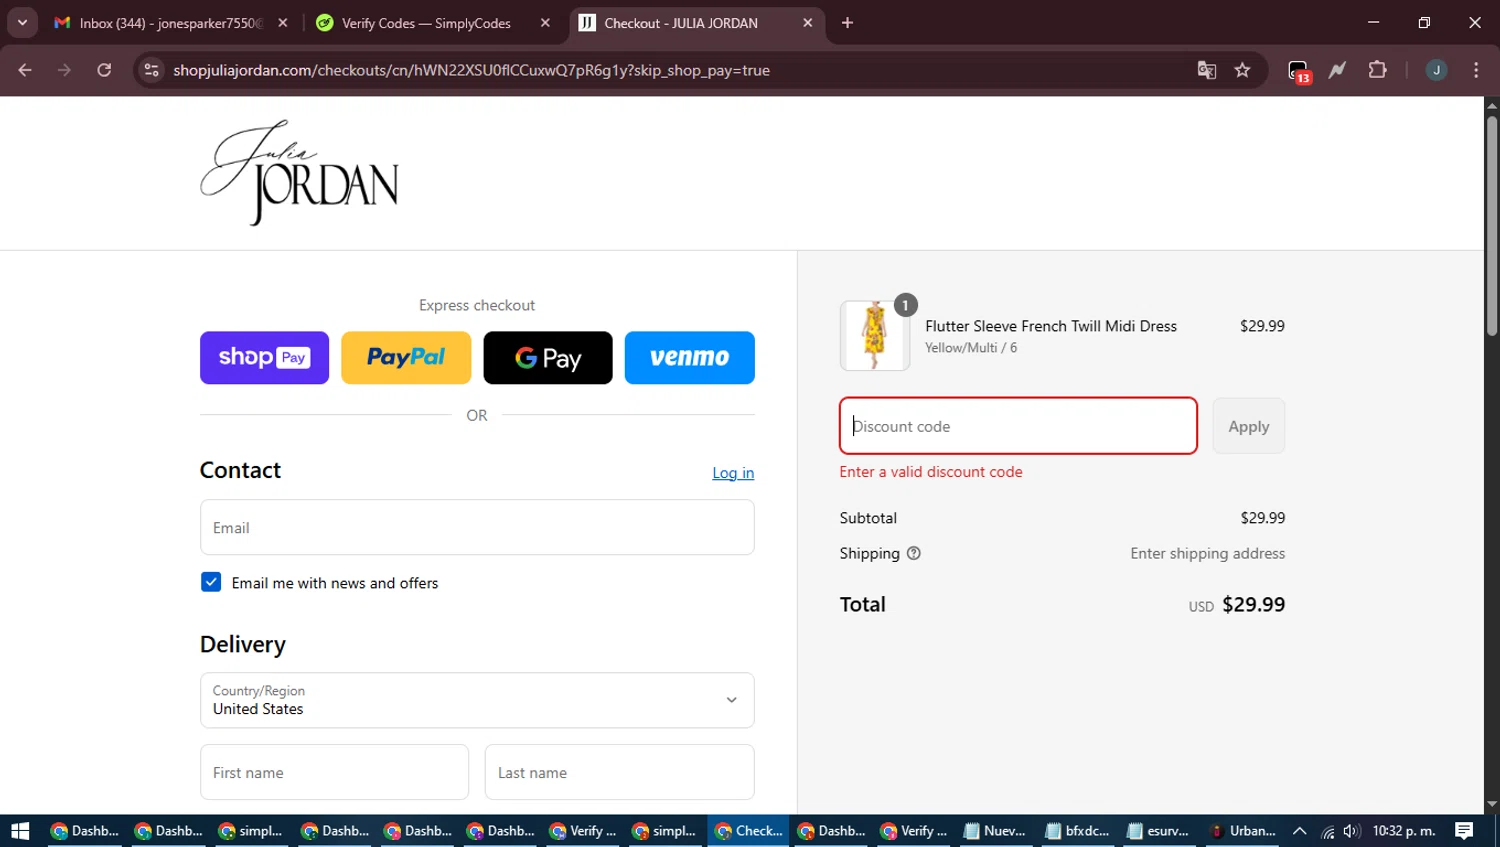Screen dimensions: 1500x847
Task: Click the page vertical scrollbar
Action: tap(1492, 225)
